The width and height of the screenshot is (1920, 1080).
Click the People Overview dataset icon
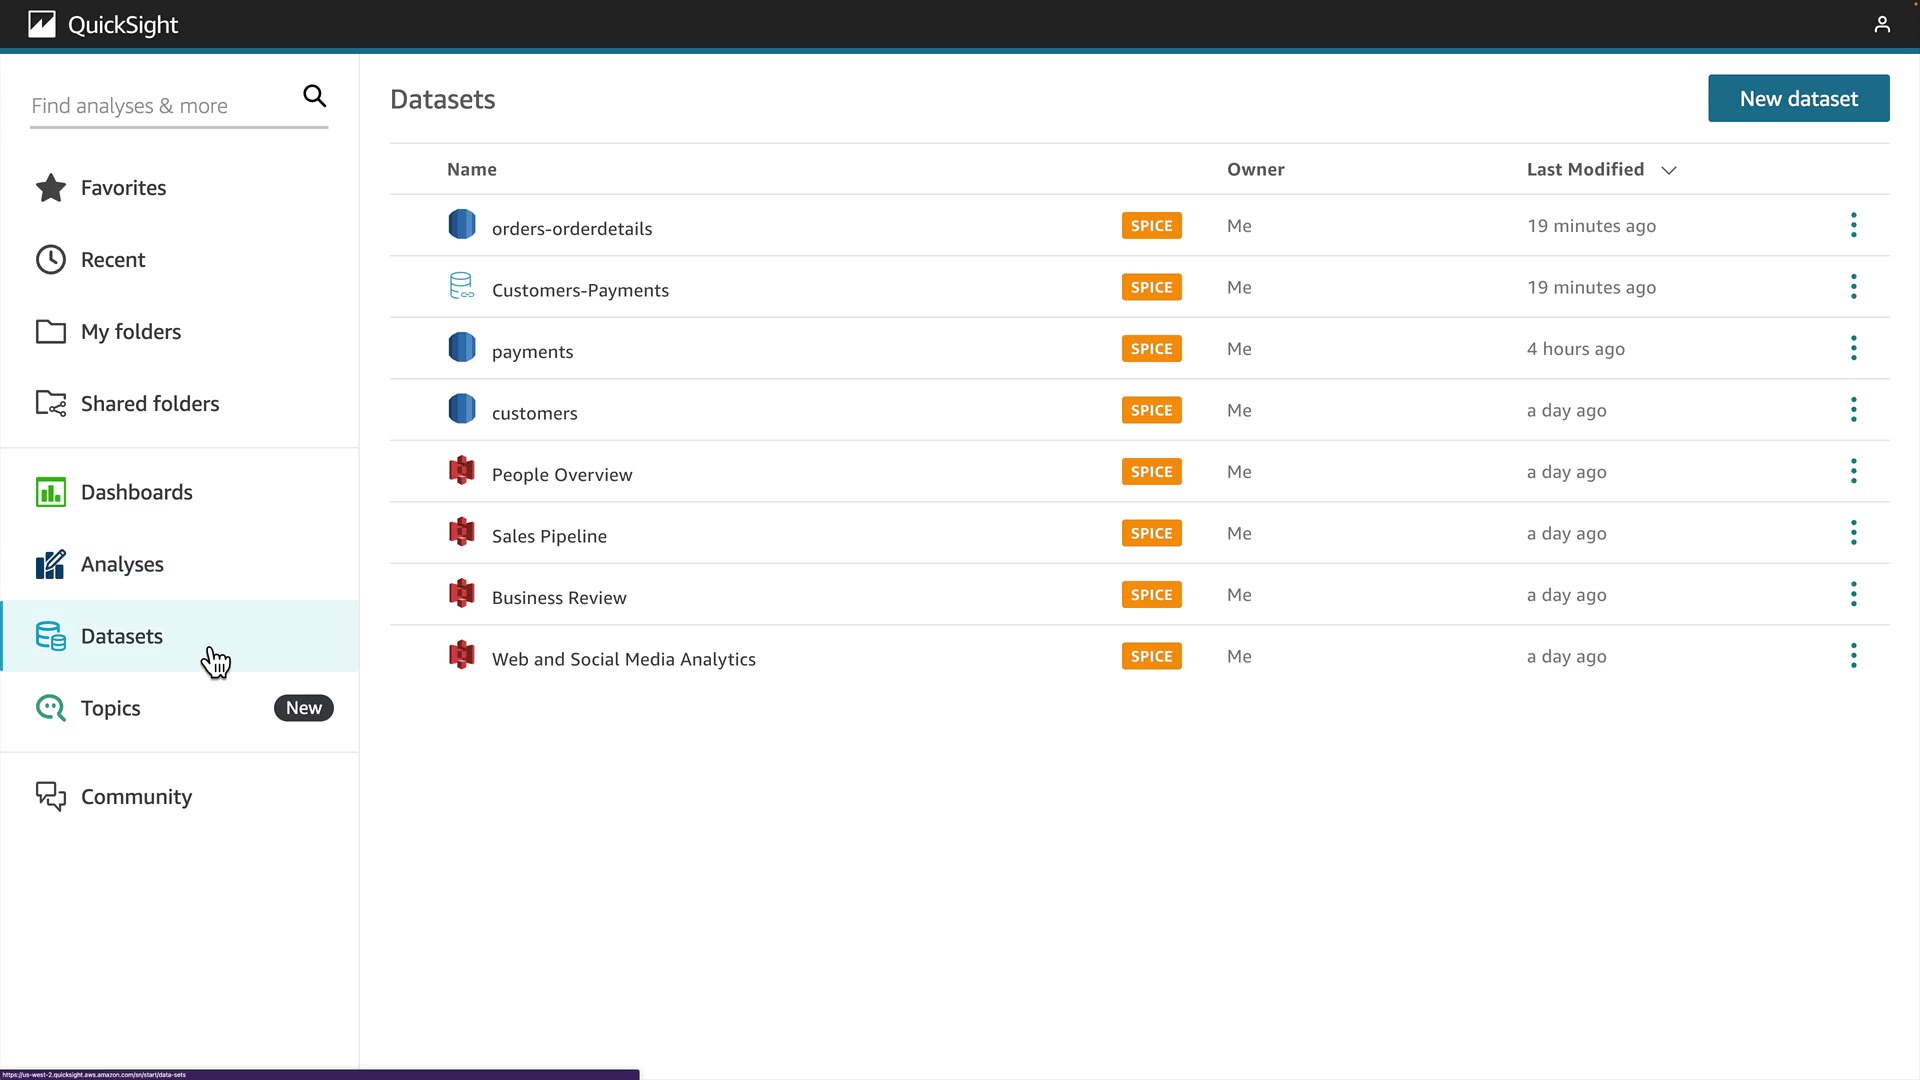pyautogui.click(x=461, y=471)
